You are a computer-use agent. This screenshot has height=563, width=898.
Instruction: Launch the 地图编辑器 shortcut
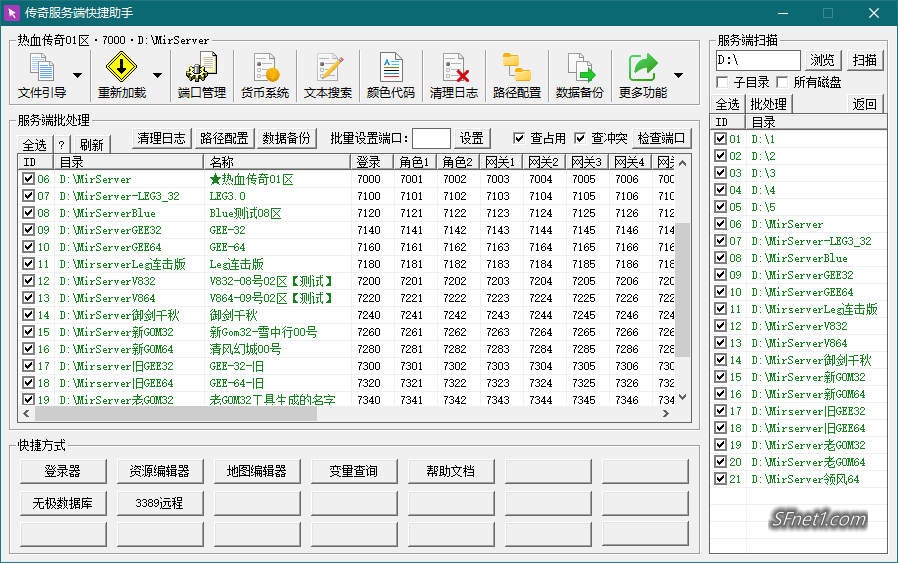(257, 471)
